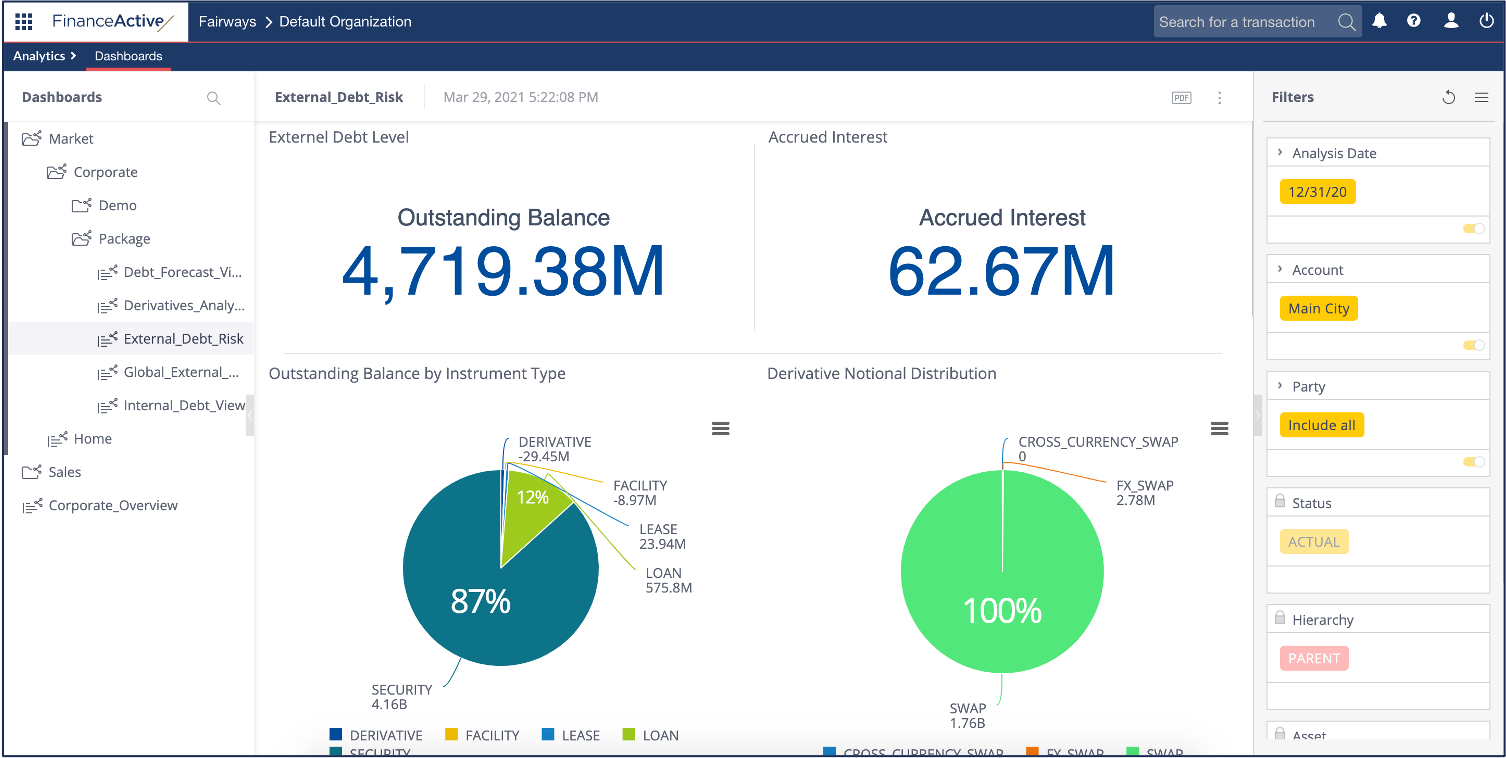The image size is (1506, 758).
Task: Open the dashboard three-dot options menu
Action: pos(1219,98)
